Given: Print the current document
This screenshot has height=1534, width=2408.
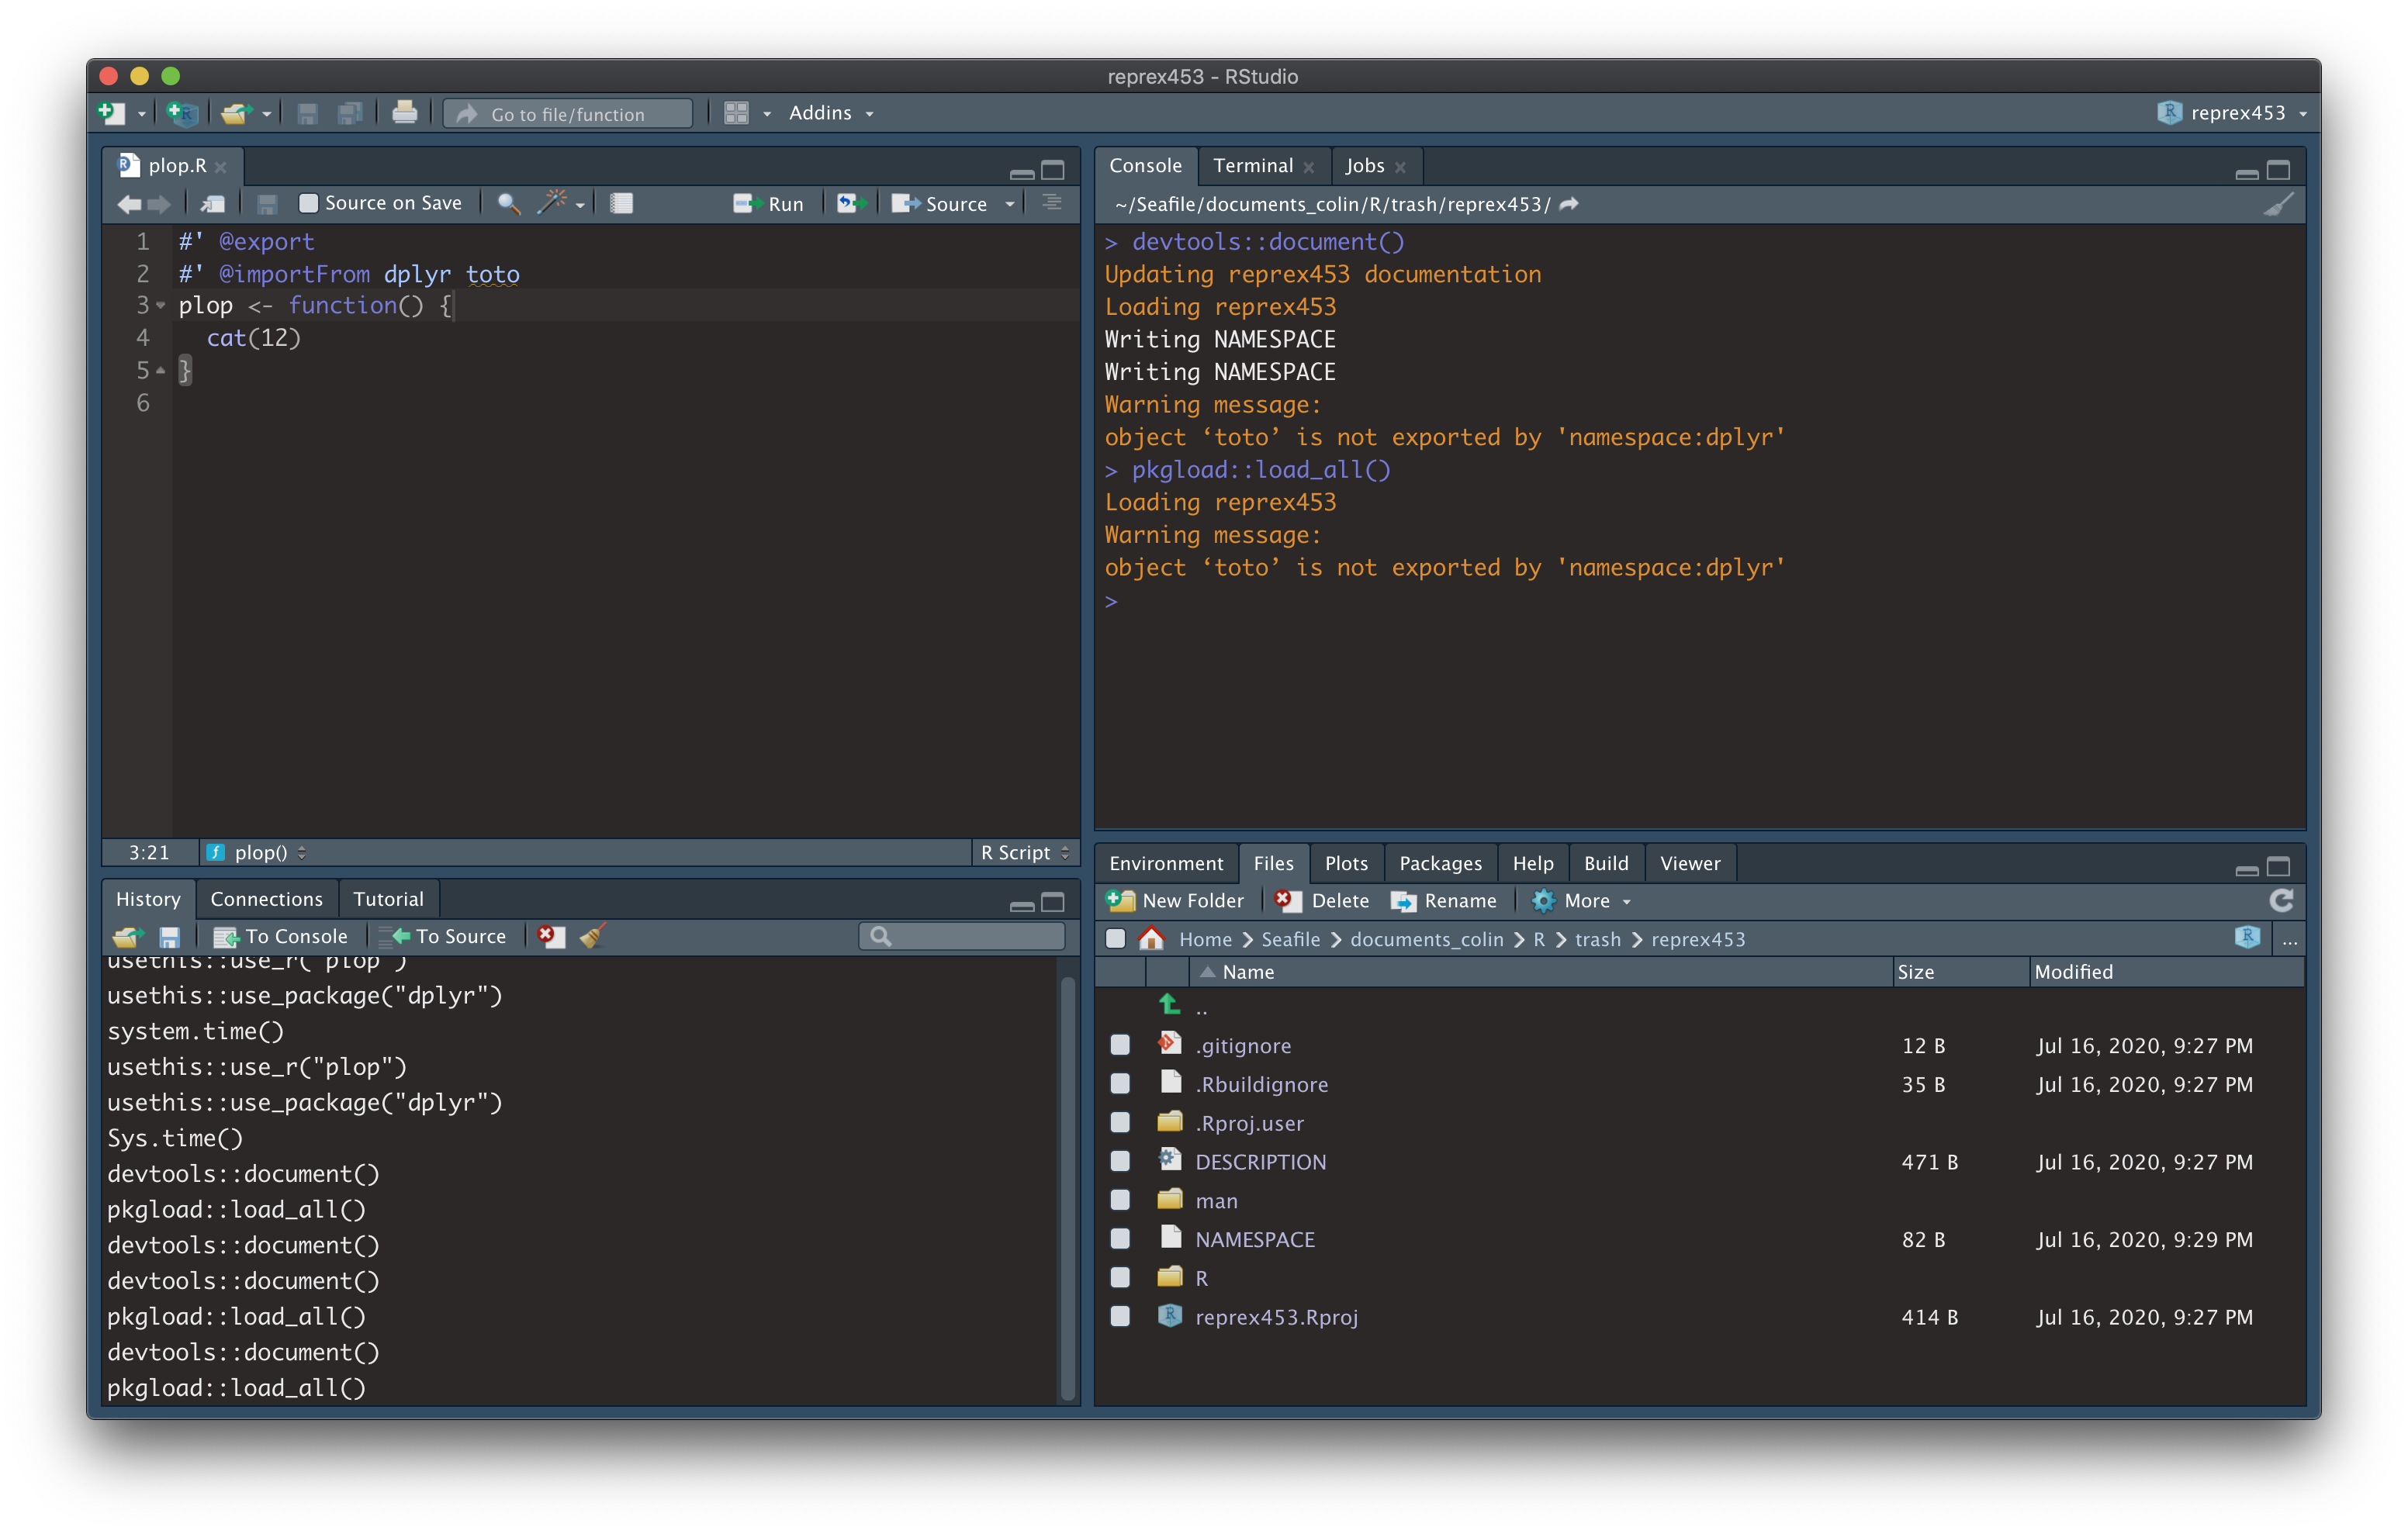Looking at the screenshot, I should coord(406,113).
